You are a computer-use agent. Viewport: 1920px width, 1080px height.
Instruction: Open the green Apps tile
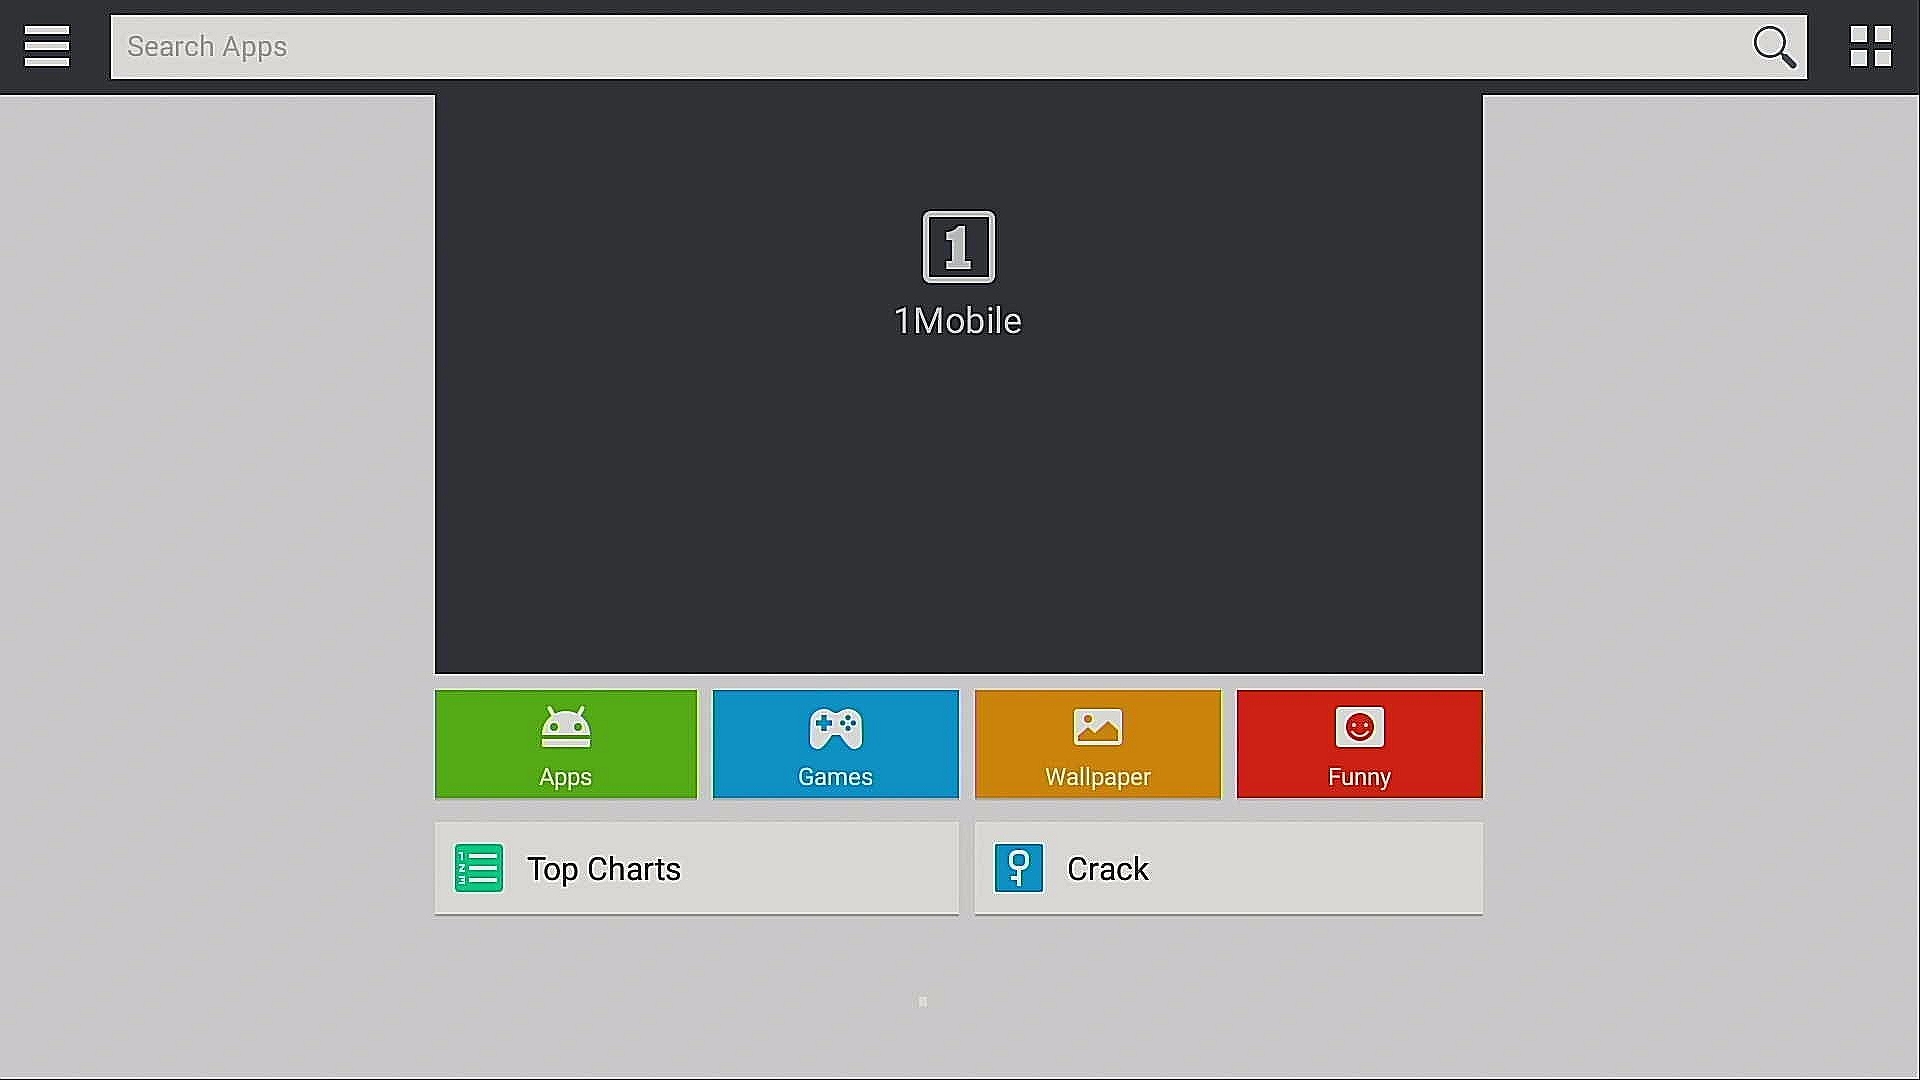click(x=565, y=744)
